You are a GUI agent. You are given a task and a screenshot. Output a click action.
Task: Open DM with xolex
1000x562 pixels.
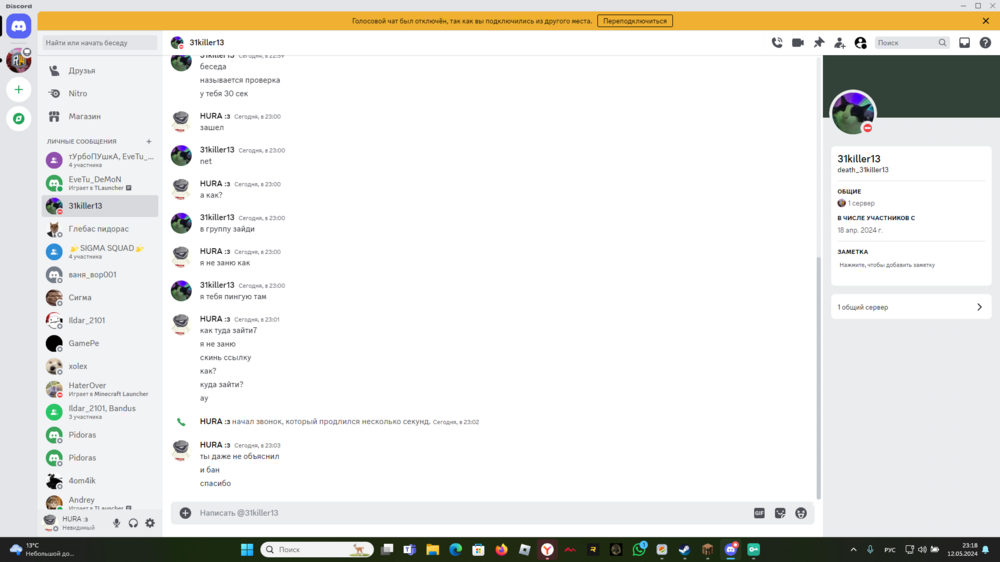point(99,367)
